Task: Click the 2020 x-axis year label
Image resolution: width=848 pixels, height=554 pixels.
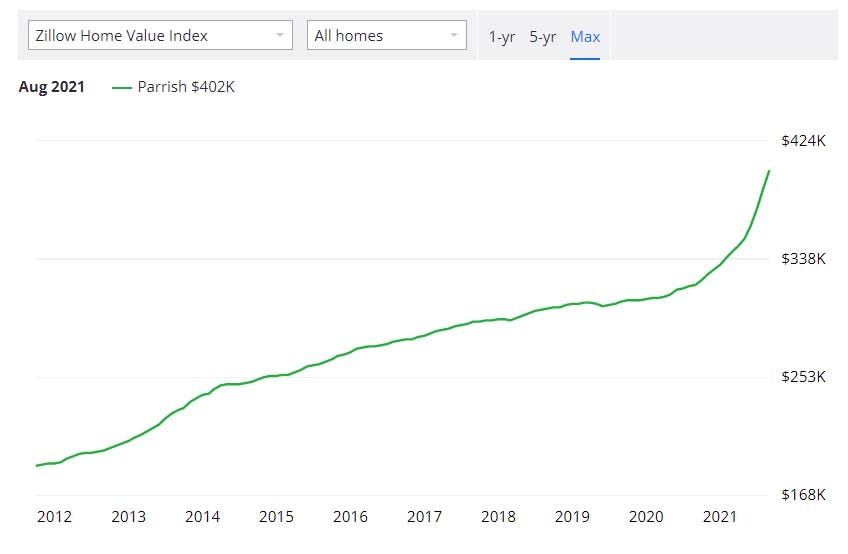Action: (646, 517)
